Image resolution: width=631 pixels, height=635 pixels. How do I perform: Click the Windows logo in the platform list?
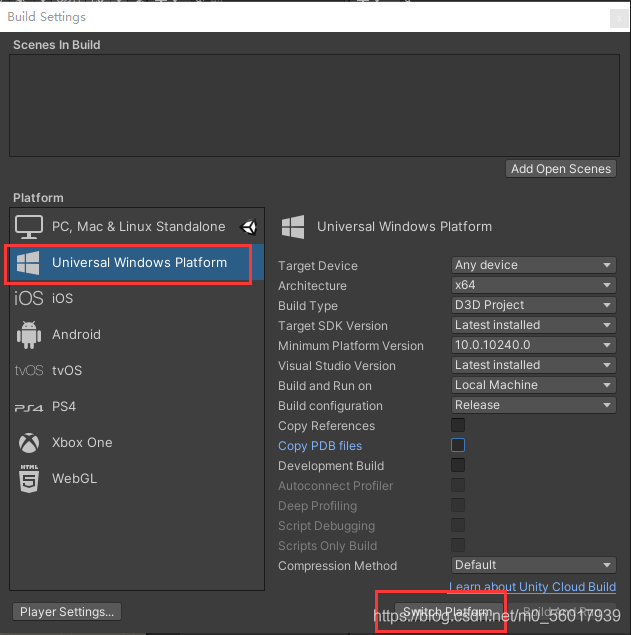[28, 263]
